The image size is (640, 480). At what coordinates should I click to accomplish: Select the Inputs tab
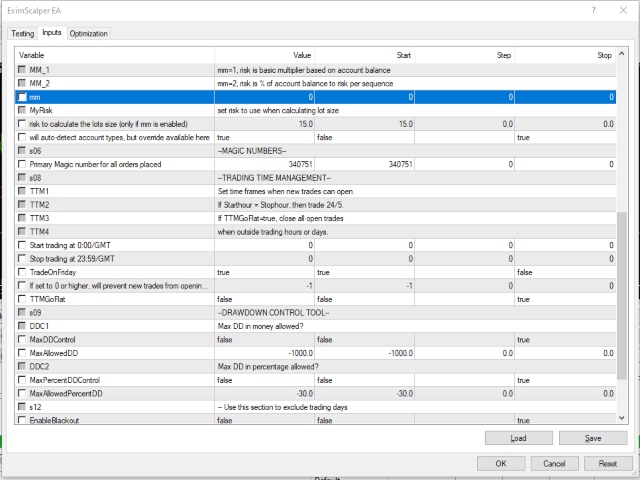[52, 33]
